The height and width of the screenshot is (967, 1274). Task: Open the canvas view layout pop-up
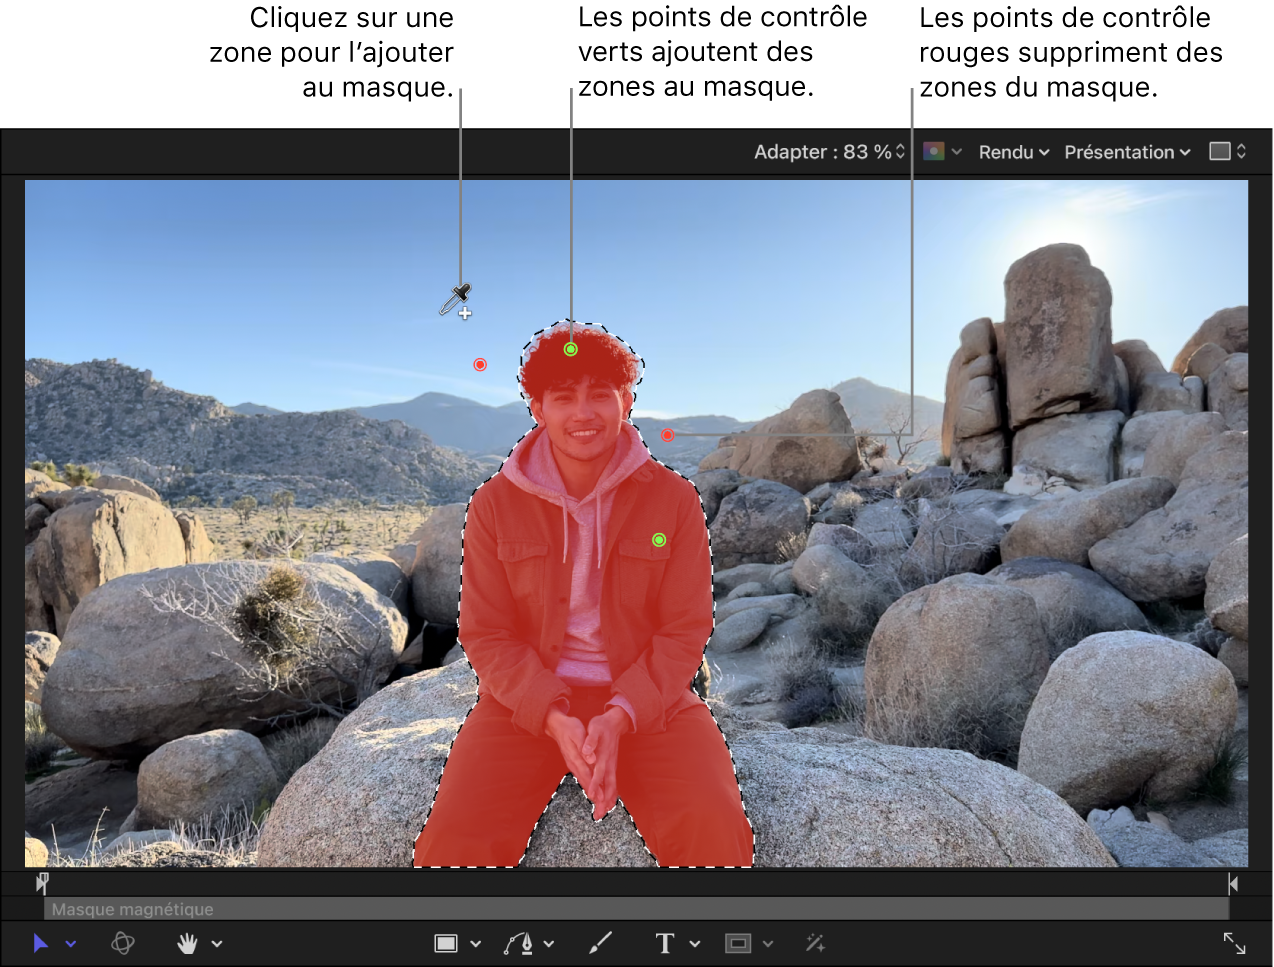tap(1228, 152)
